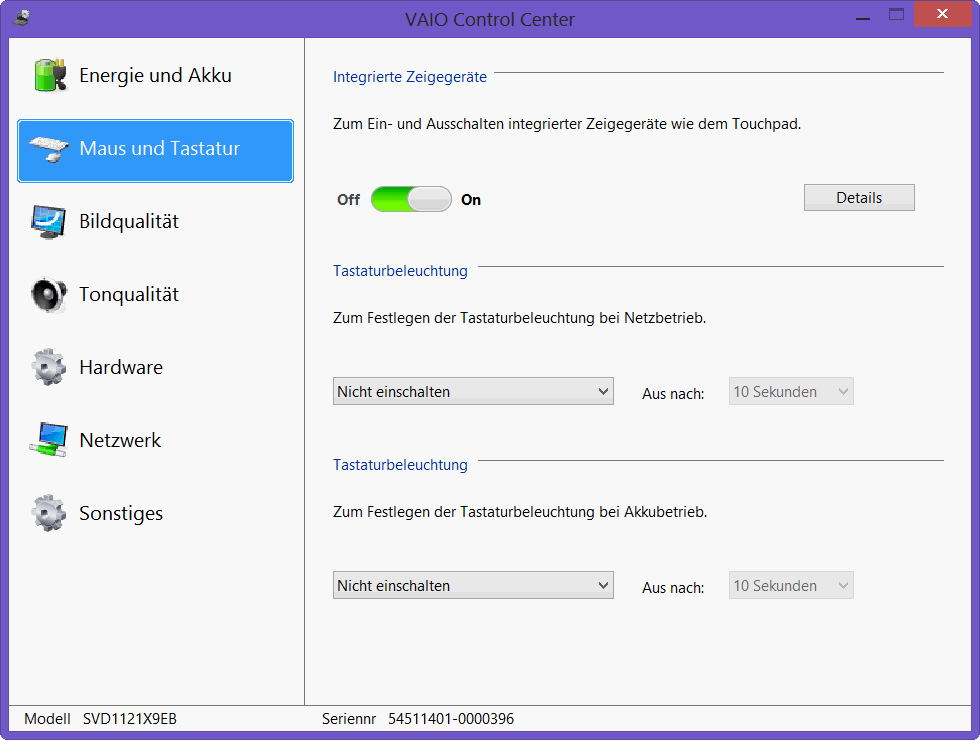Click the Off label beside the switch
The image size is (980, 740).
point(348,200)
